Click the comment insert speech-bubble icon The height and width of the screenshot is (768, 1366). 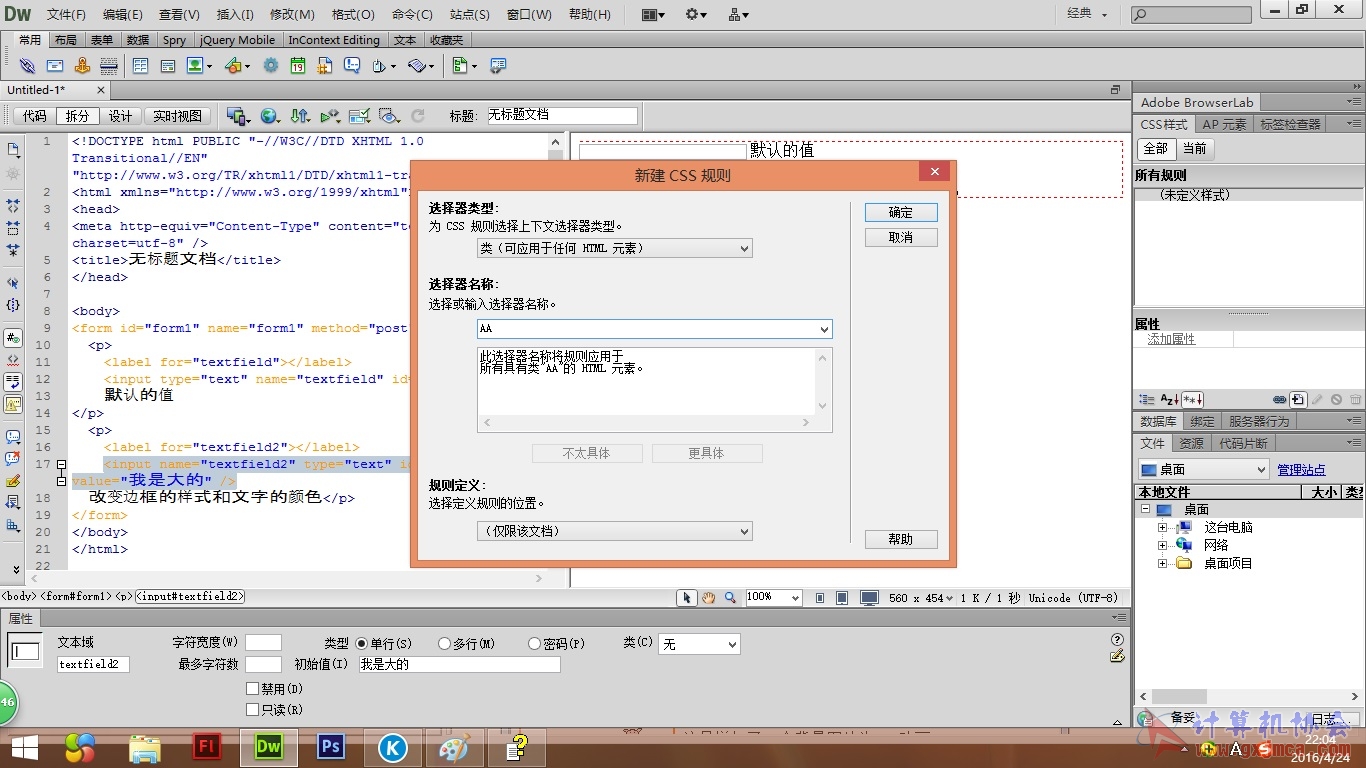[x=352, y=65]
